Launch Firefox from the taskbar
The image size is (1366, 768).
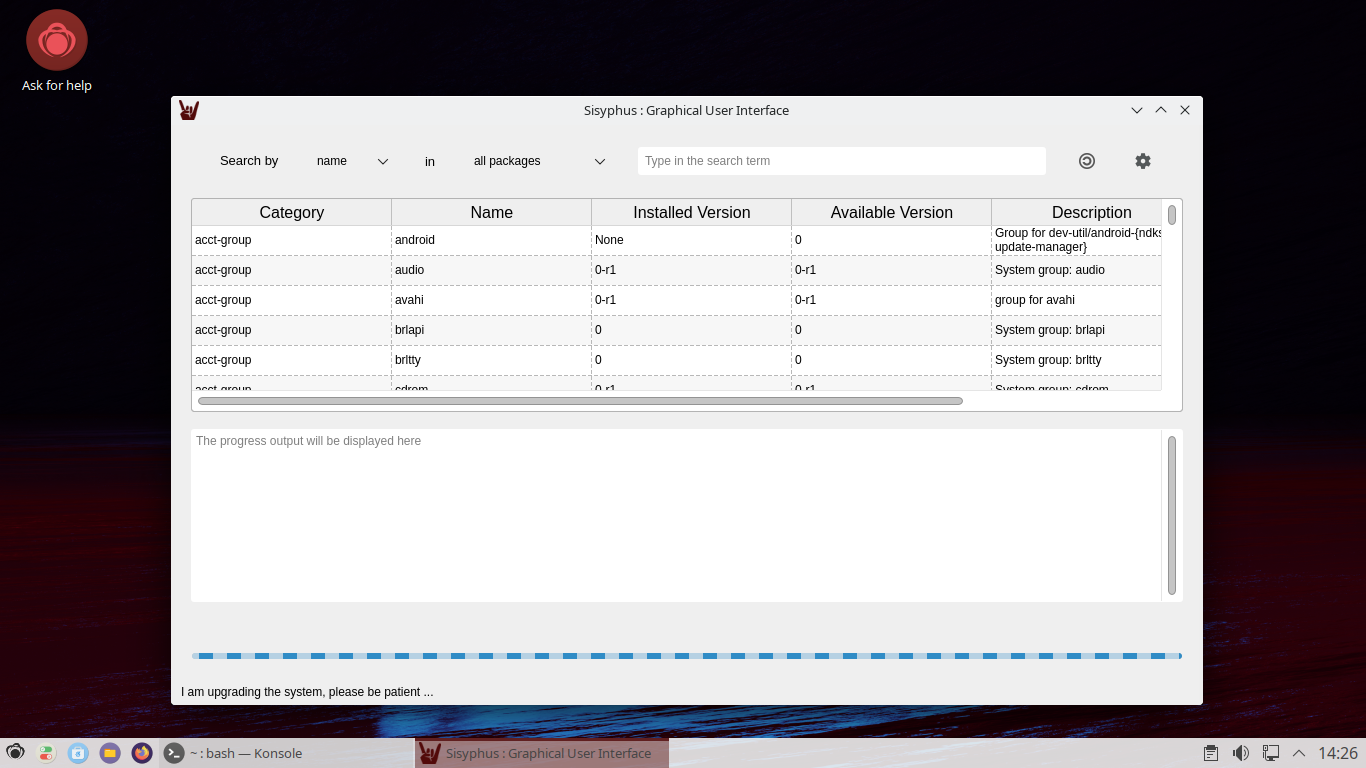(142, 753)
